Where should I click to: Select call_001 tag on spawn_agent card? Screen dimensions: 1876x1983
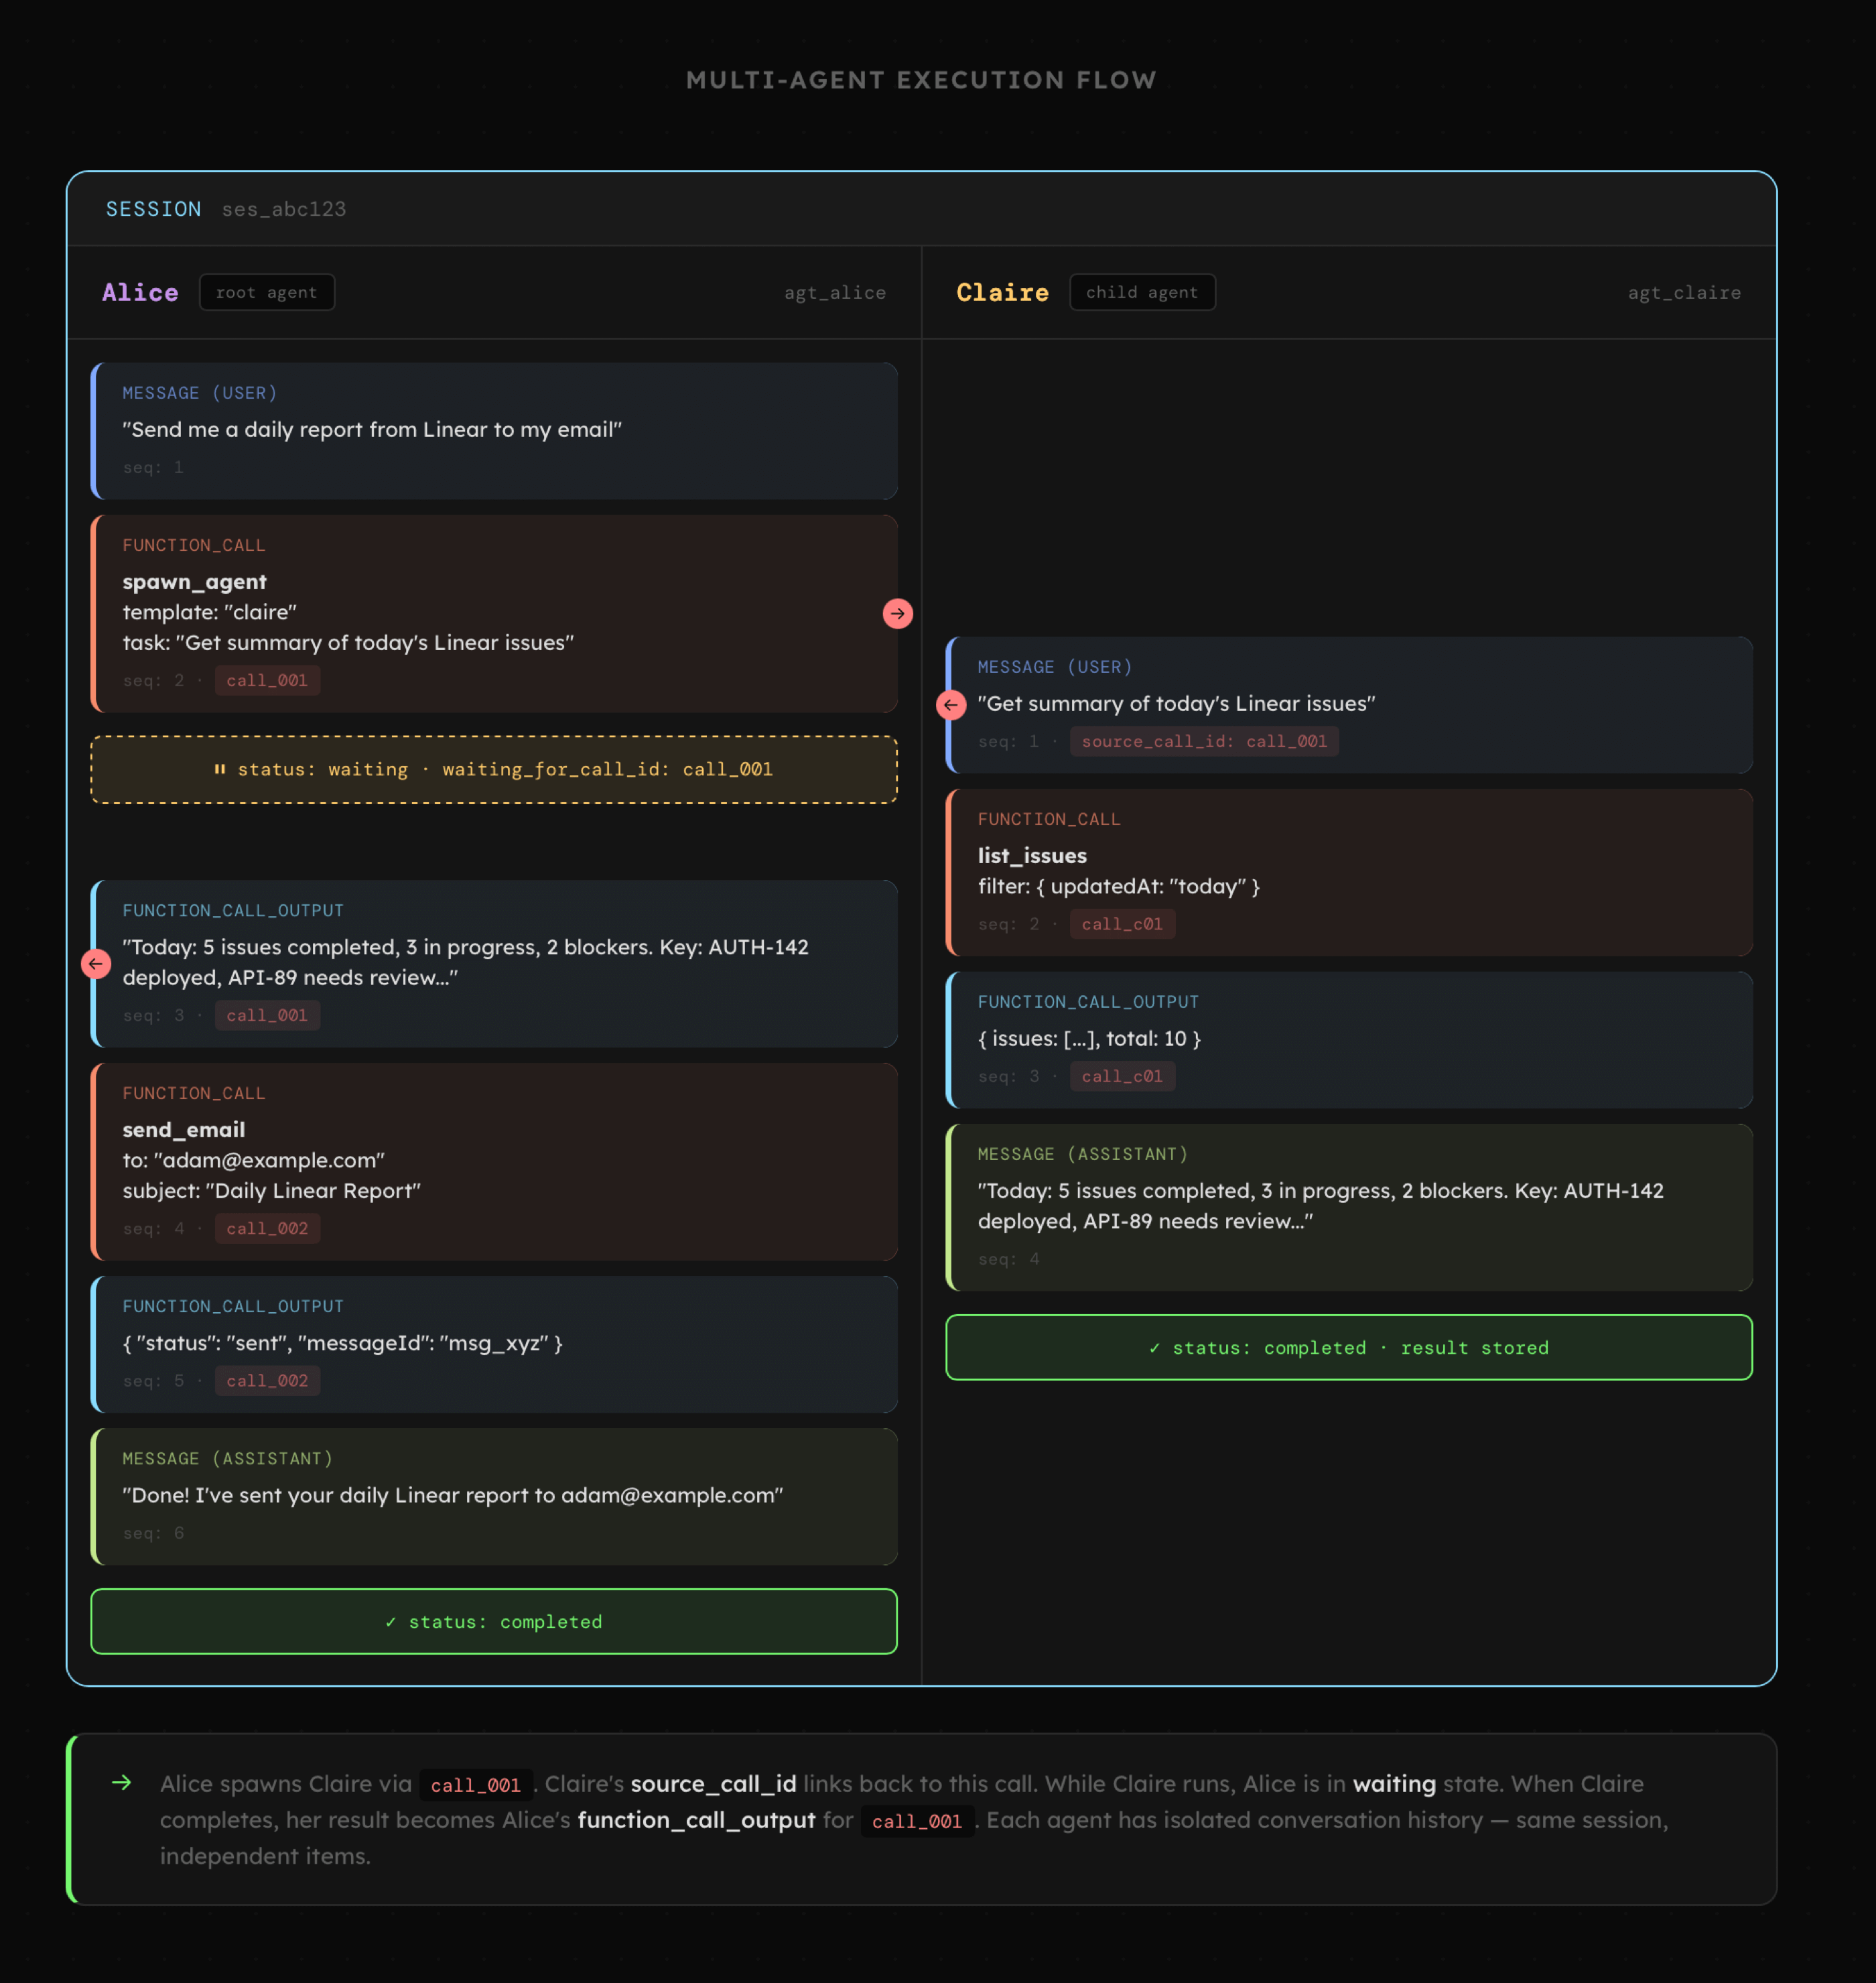pos(267,680)
